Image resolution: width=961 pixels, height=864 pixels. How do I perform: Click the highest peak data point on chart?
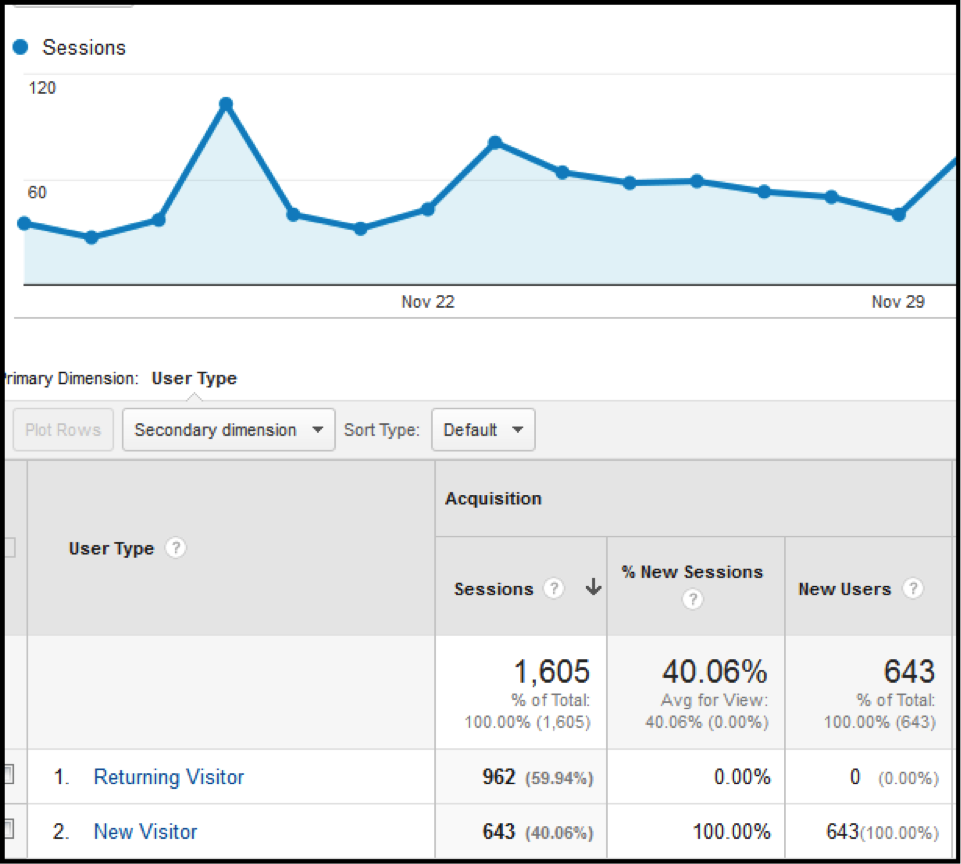pyautogui.click(x=226, y=104)
